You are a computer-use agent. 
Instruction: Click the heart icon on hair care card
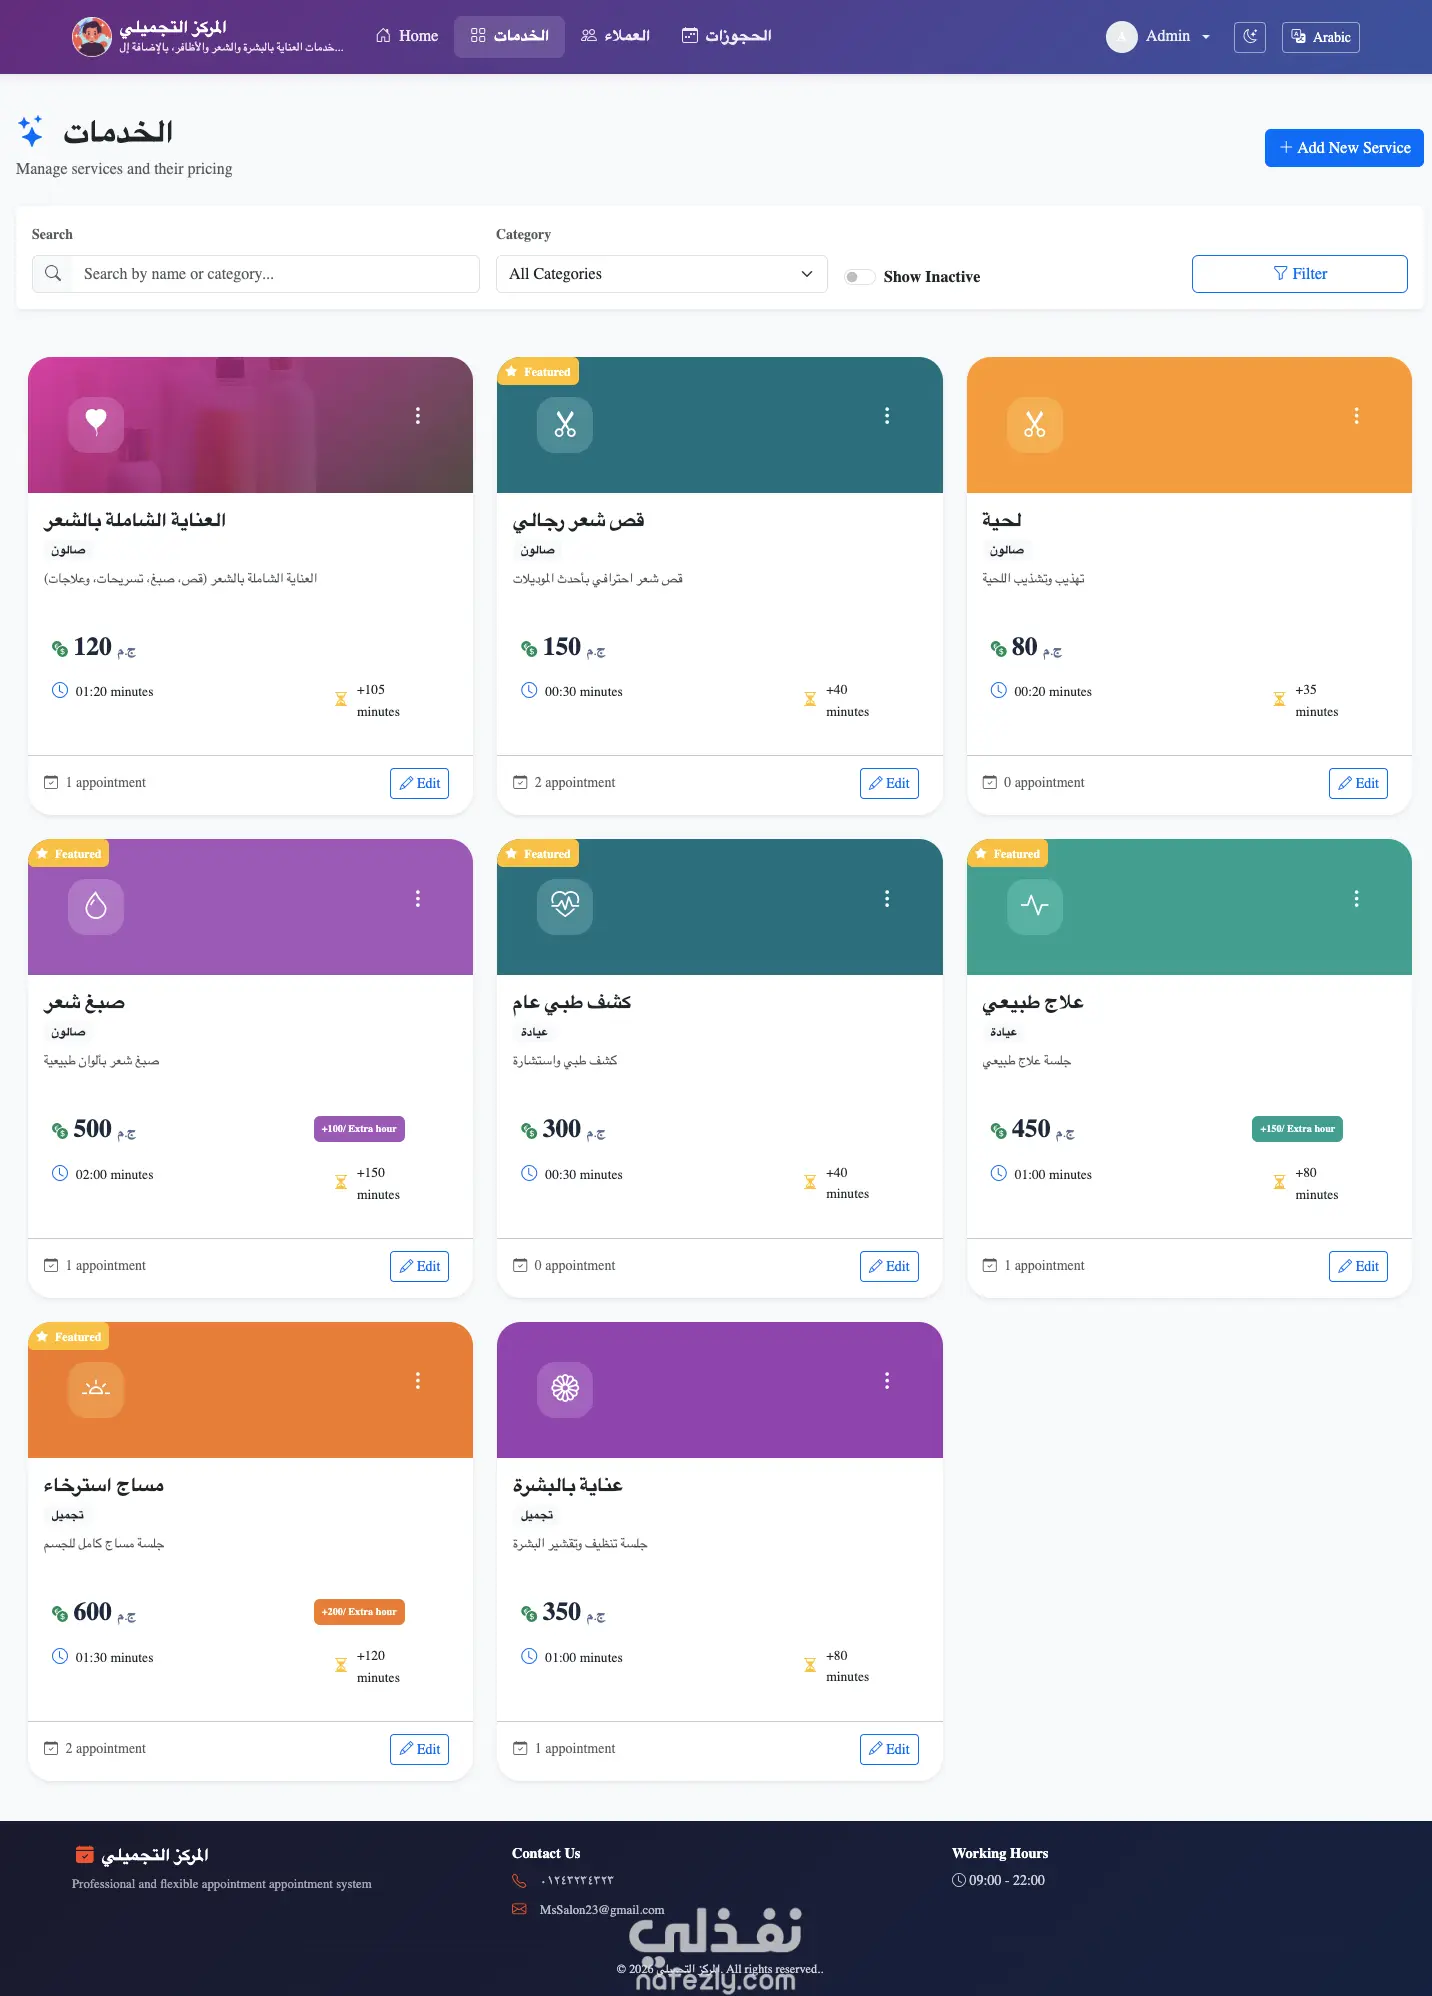tap(96, 424)
